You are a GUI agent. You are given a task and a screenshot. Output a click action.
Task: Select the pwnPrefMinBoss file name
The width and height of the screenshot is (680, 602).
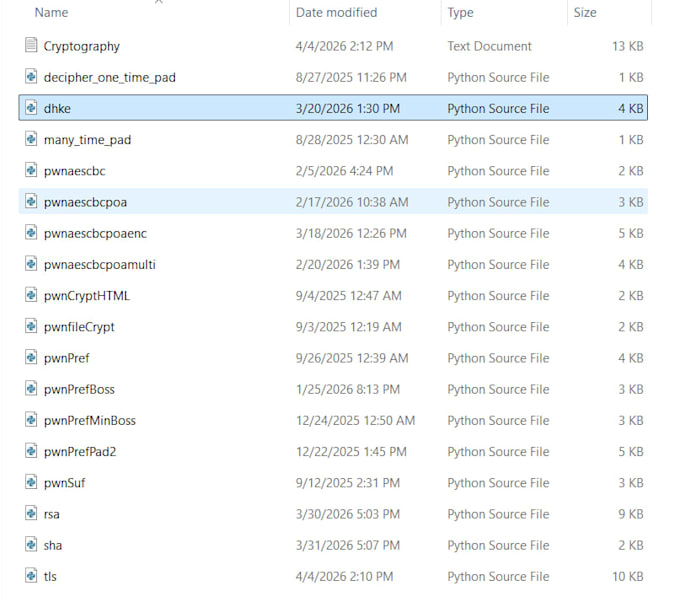[90, 421]
